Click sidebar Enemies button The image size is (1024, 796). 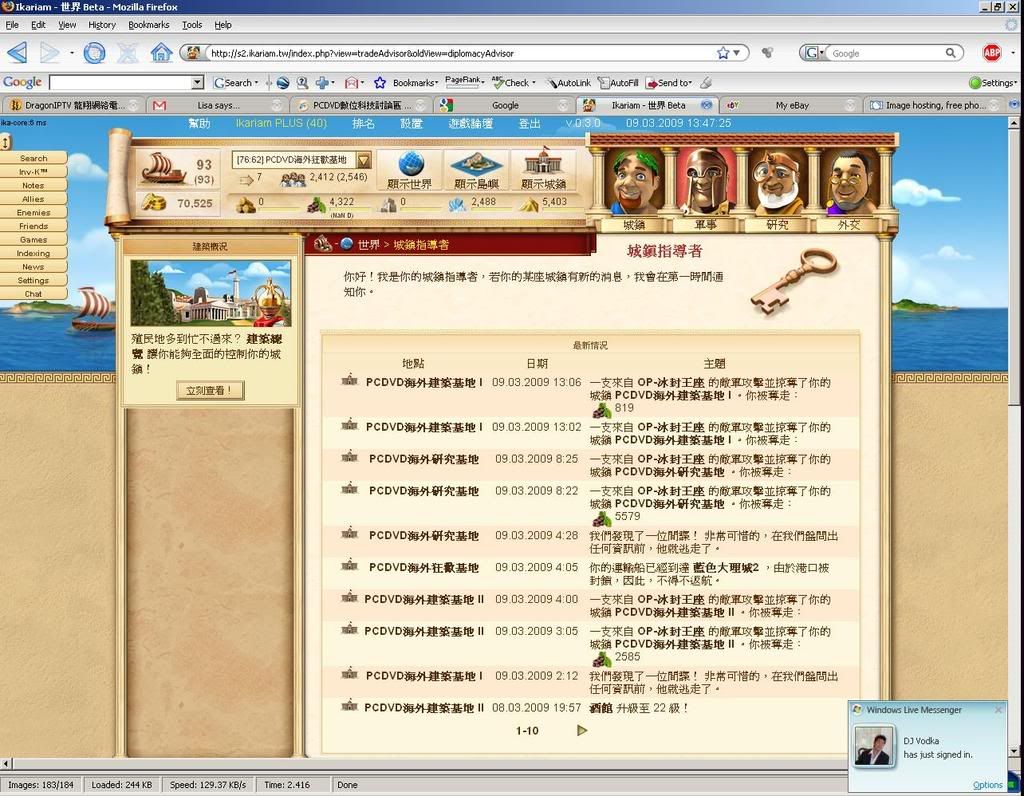coord(33,212)
